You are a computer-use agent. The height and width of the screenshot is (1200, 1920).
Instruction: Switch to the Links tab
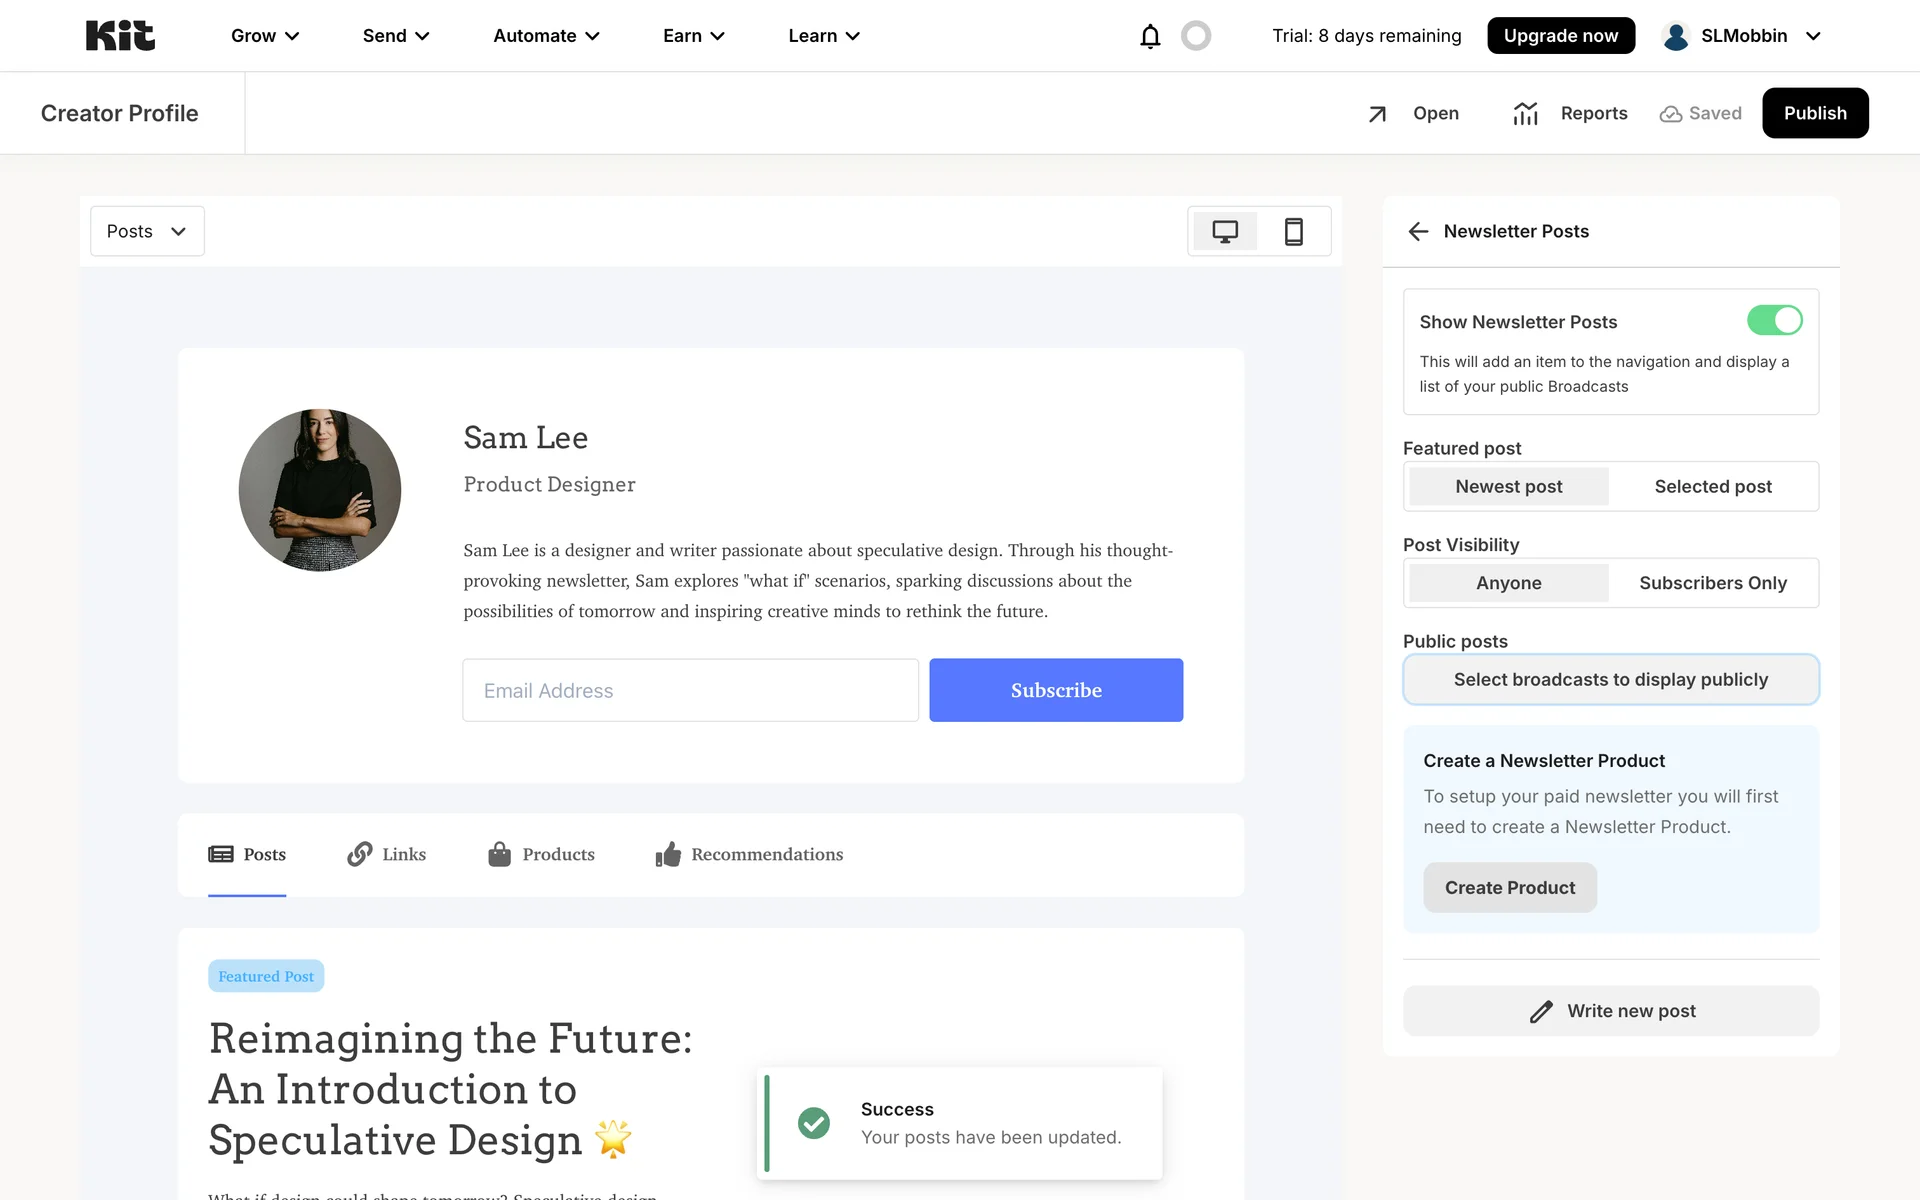387,855
